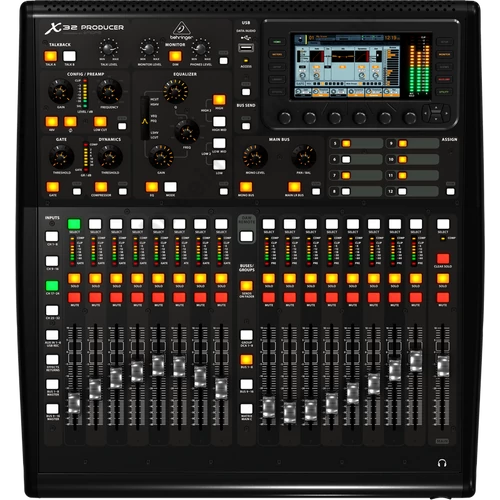
Task: Click the Gate Threshold knob
Action: click(x=62, y=156)
